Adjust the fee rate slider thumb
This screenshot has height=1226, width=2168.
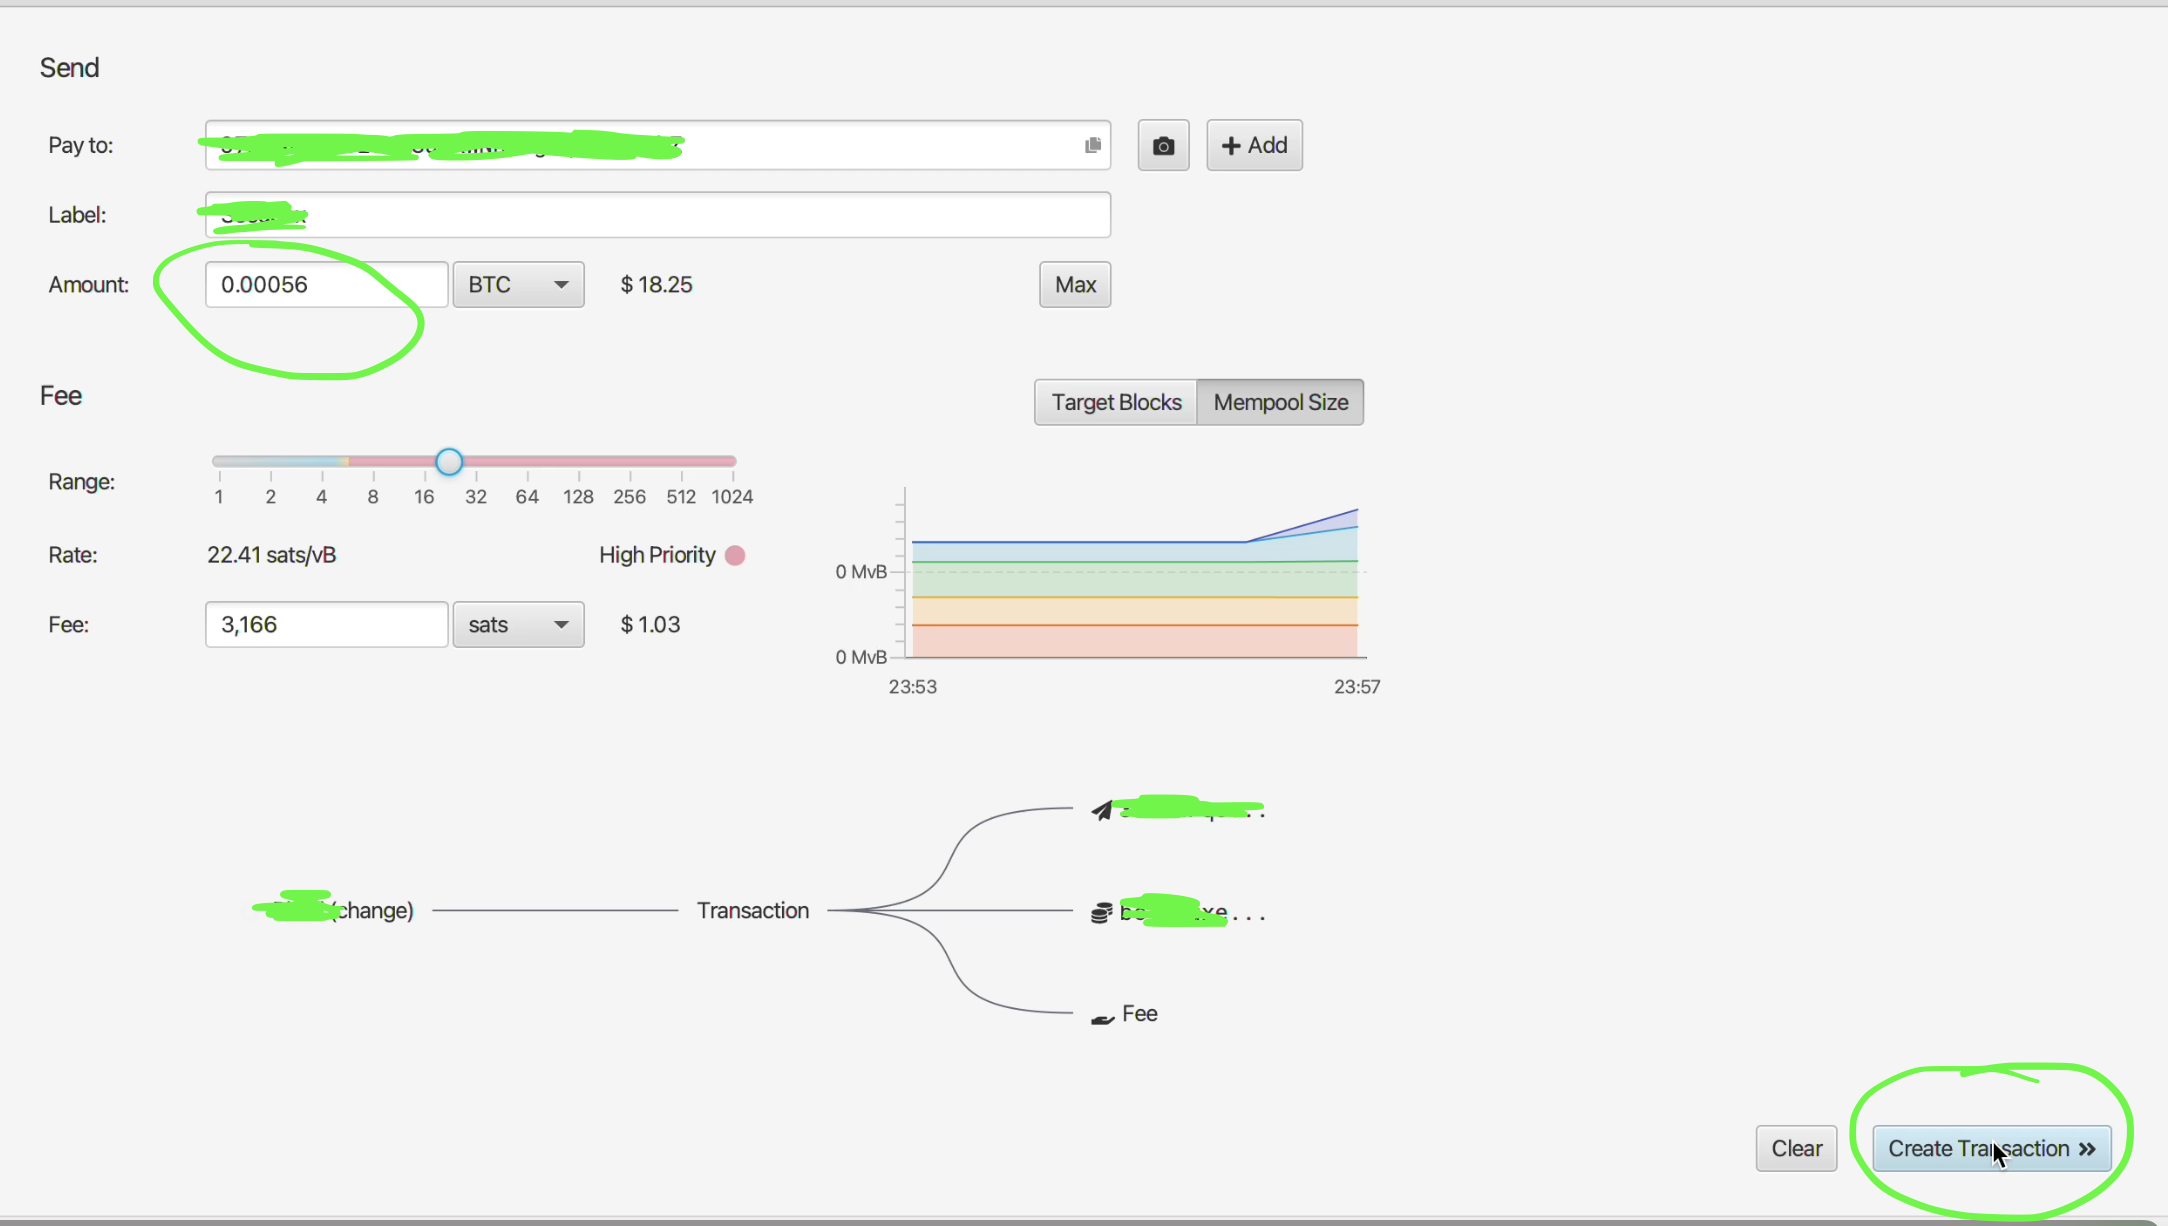[448, 461]
